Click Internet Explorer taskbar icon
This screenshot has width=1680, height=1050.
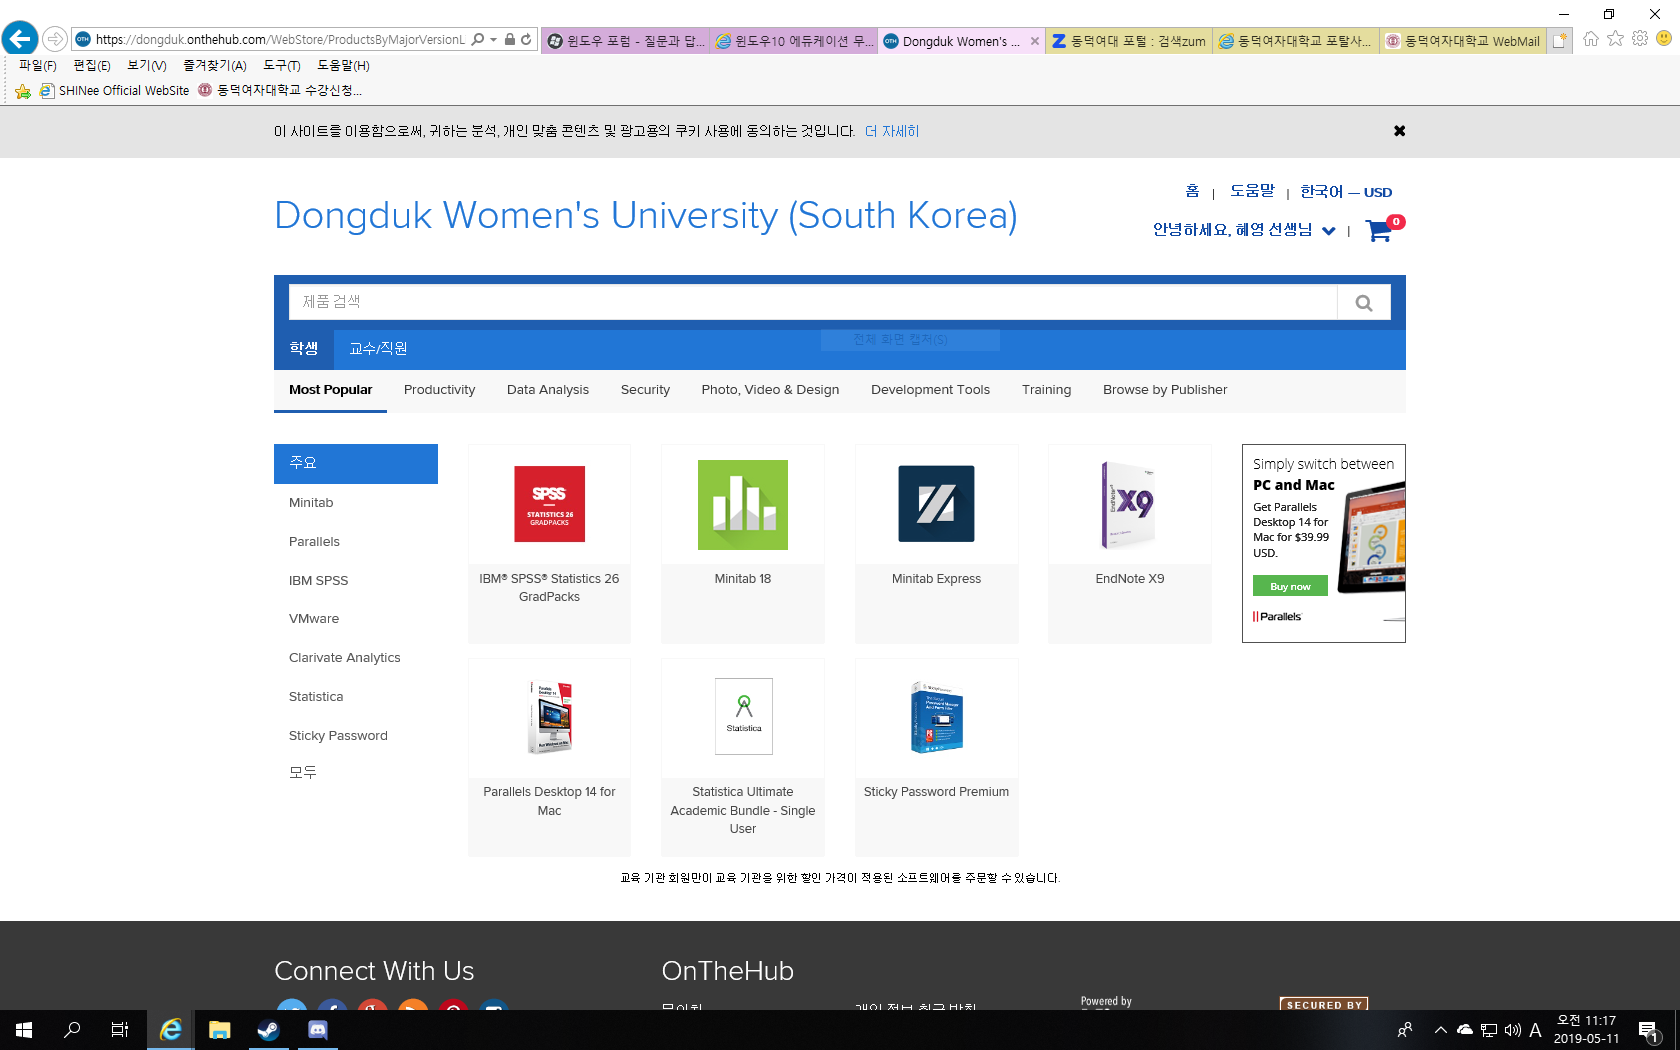click(171, 1030)
